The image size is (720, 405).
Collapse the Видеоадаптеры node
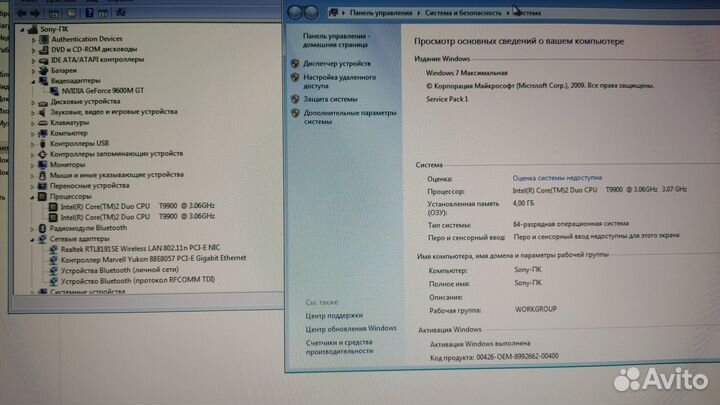click(x=33, y=81)
